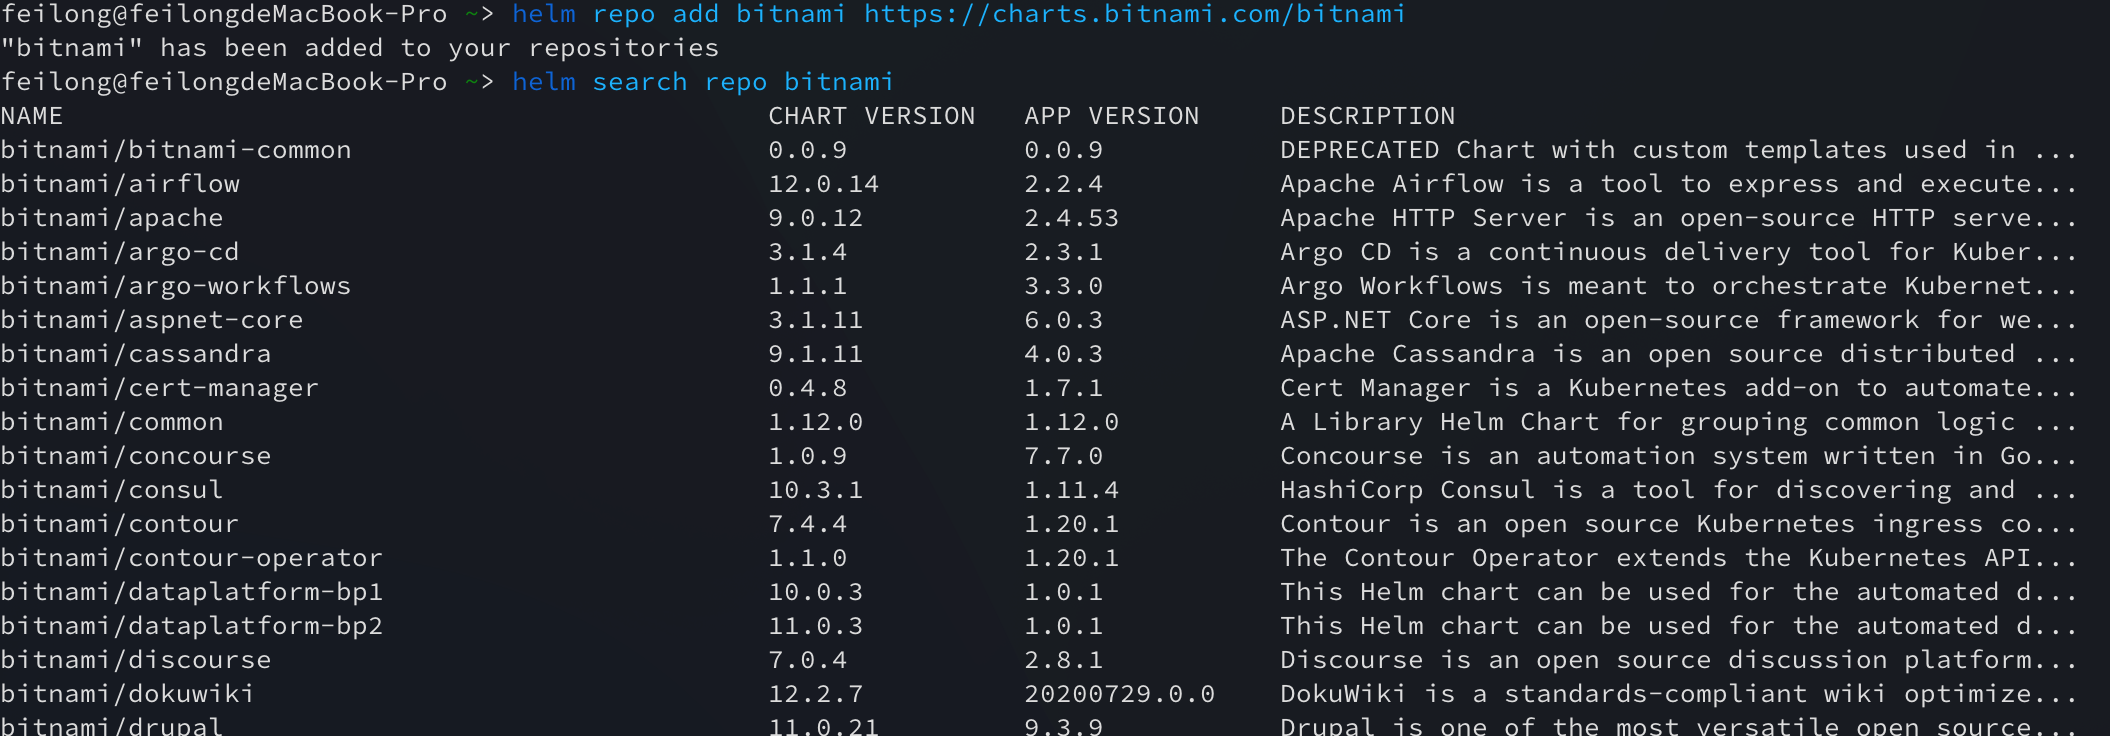This screenshot has height=736, width=2110.
Task: Click the bitnami/argo-workflows chart name
Action: click(x=176, y=286)
